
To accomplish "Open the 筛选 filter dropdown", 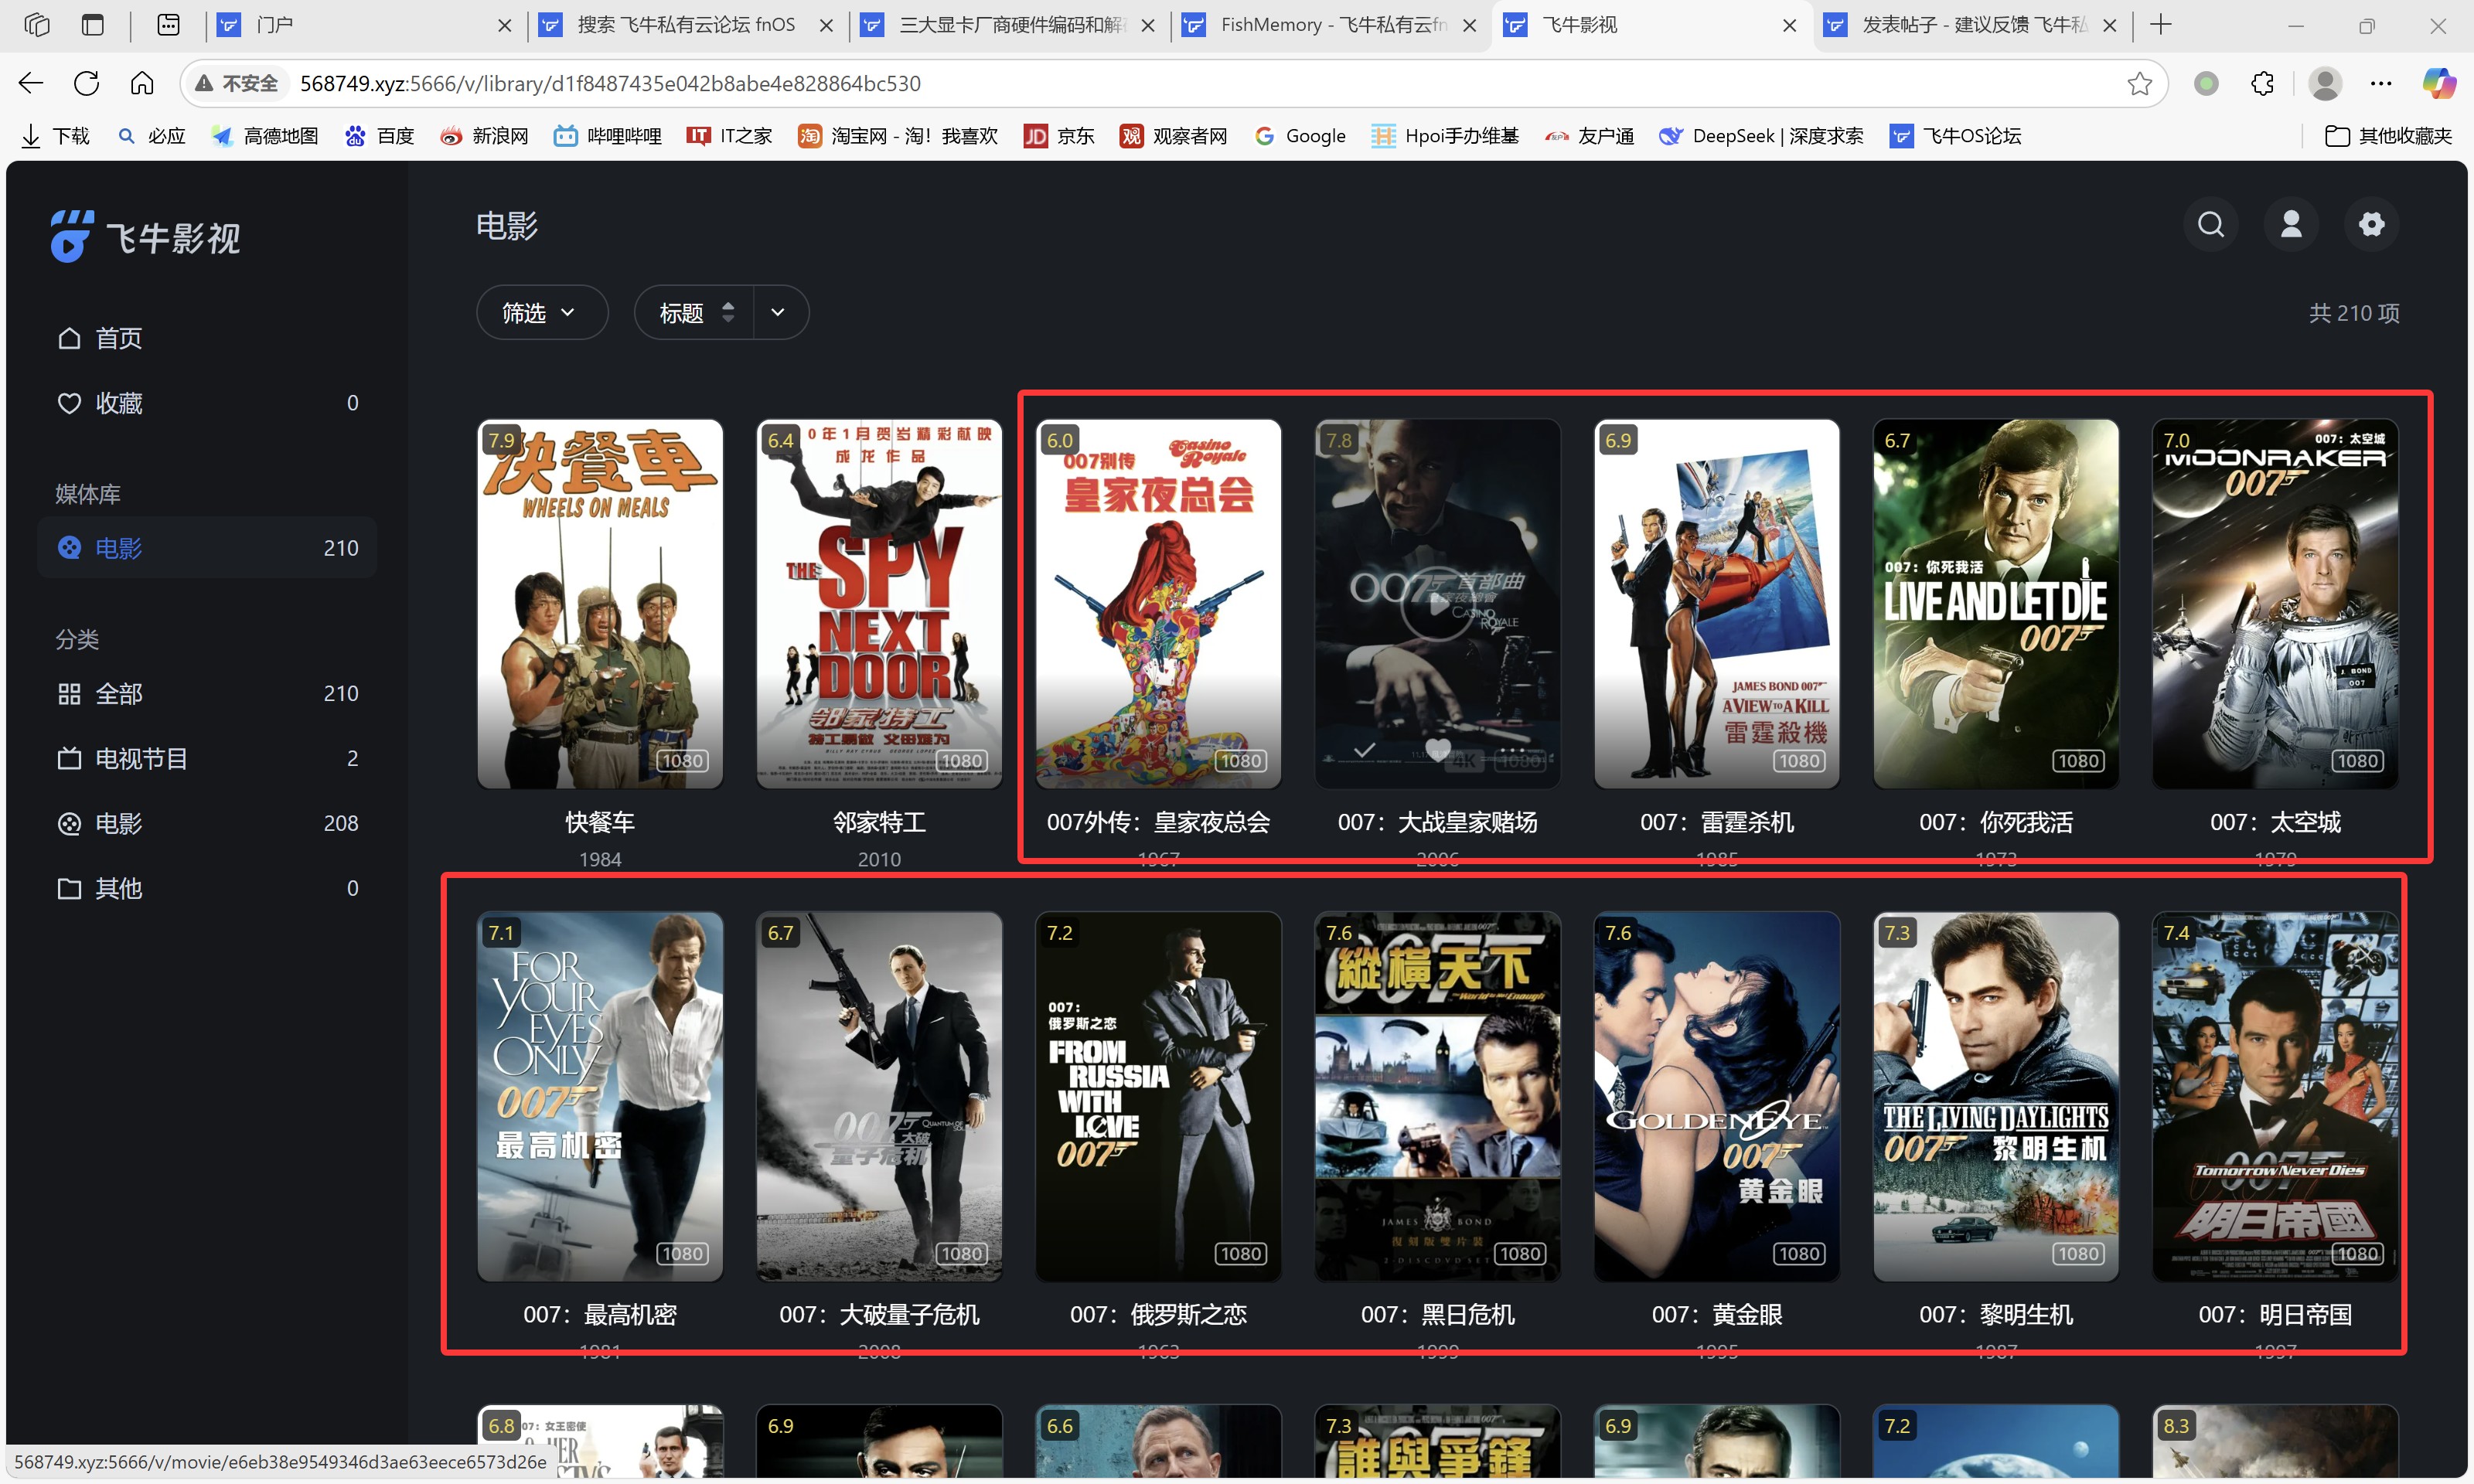I will (x=541, y=313).
